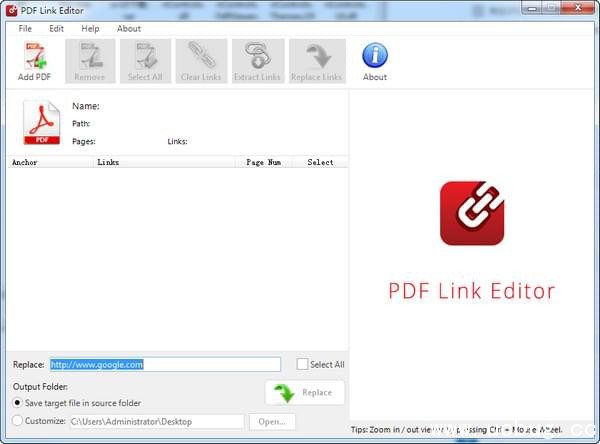Click the Open... button
The image size is (600, 444).
272,421
